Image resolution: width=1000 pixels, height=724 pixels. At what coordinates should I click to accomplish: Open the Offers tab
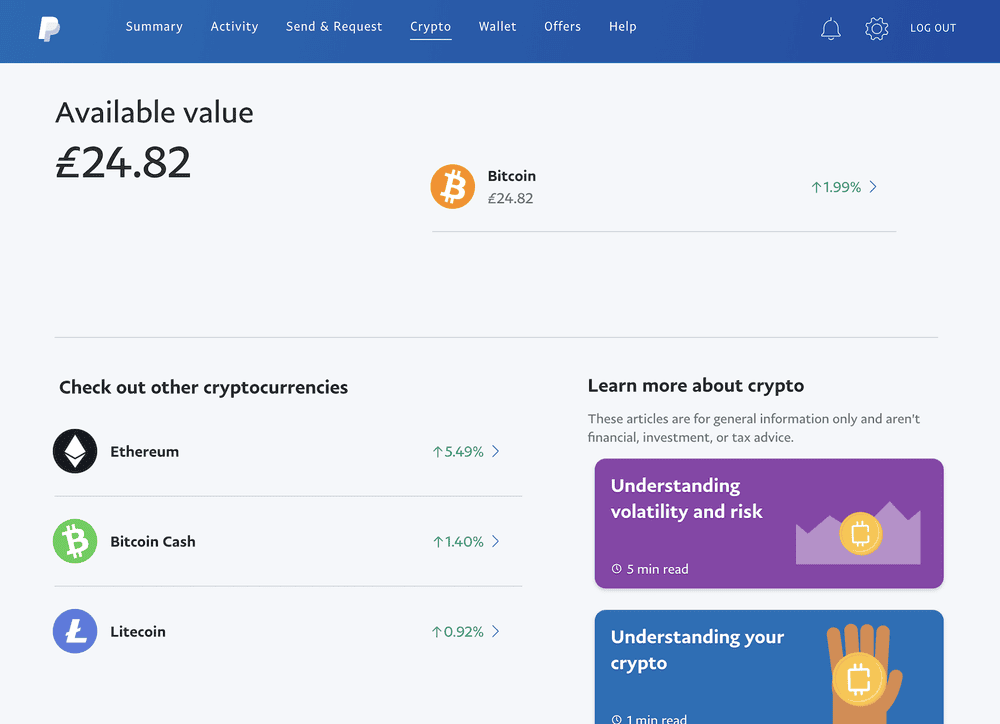point(562,27)
